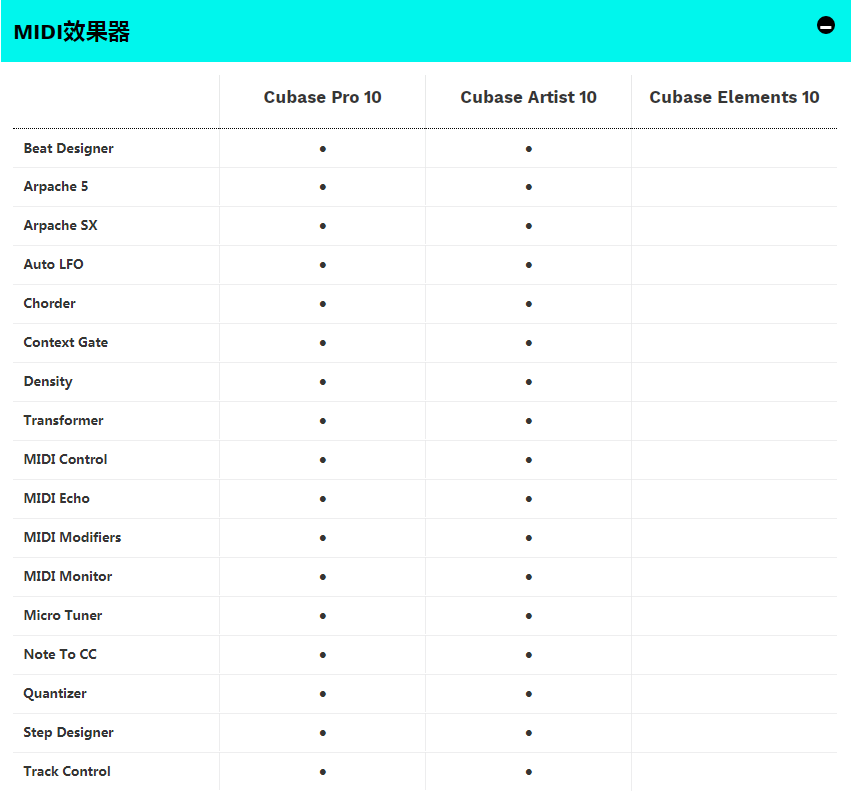This screenshot has height=799, width=867.
Task: Click Arpache 5 dot under Cubase Pro 10
Action: 323,187
